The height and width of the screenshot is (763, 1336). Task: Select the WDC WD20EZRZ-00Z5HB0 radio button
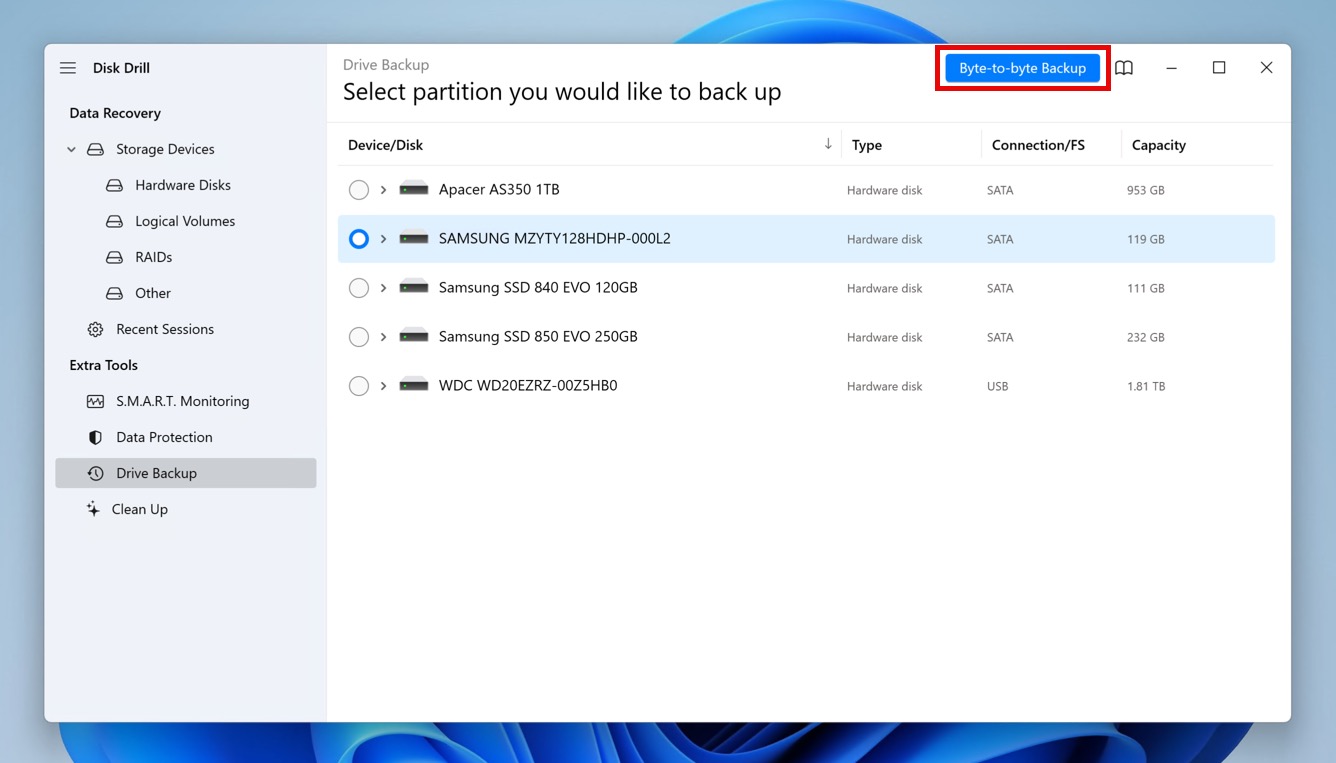tap(359, 386)
